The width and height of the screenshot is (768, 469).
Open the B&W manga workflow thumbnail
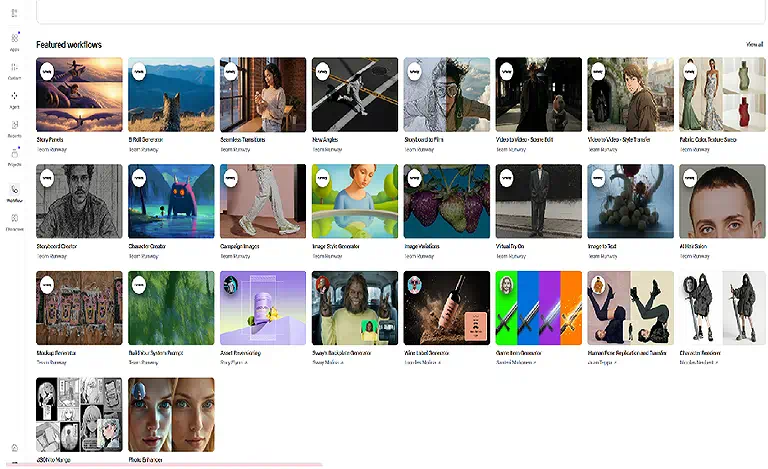[79, 415]
